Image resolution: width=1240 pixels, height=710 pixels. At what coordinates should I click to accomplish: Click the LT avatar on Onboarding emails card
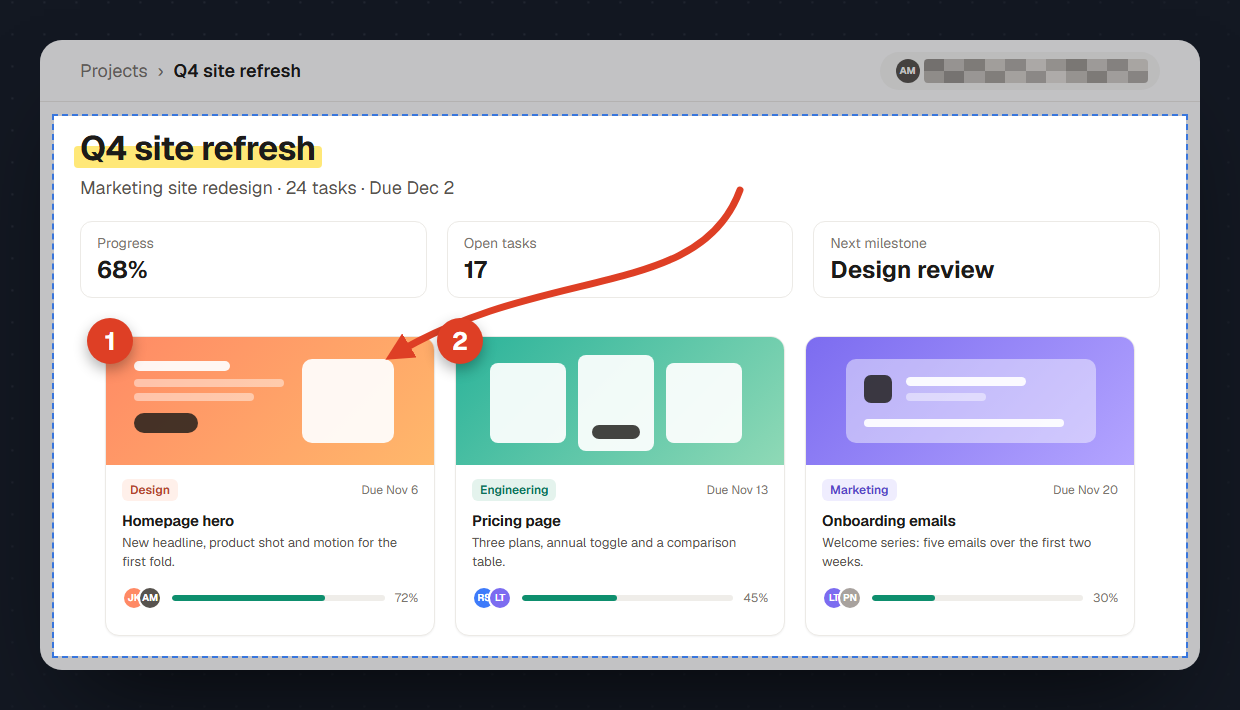pyautogui.click(x=832, y=598)
